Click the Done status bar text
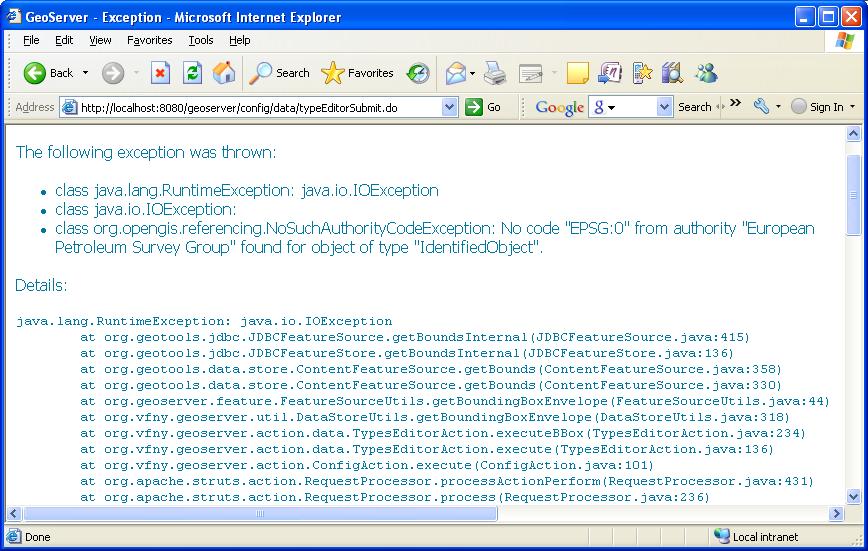Screen dimensions: 868x551 pos(38,537)
